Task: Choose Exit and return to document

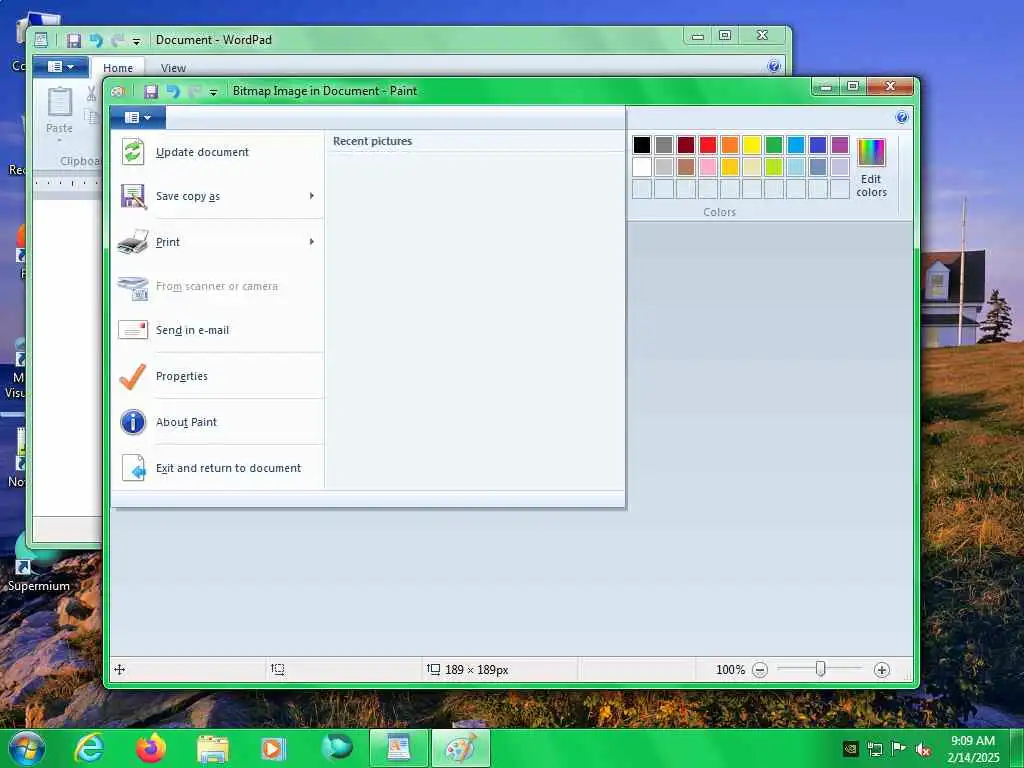Action: tap(217, 468)
